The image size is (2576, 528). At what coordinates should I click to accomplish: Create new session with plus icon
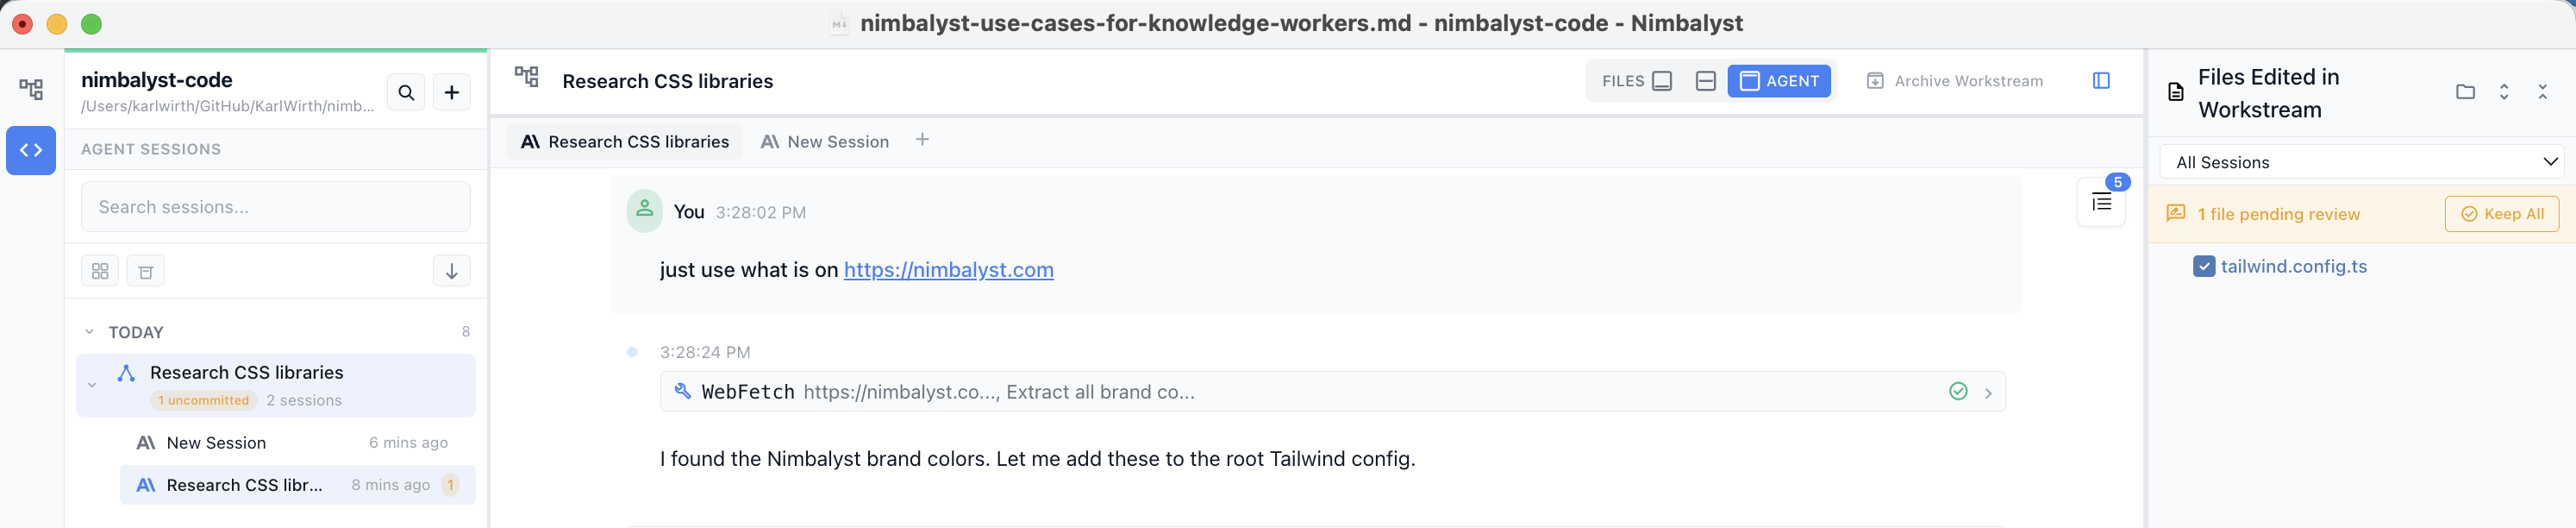click(452, 92)
